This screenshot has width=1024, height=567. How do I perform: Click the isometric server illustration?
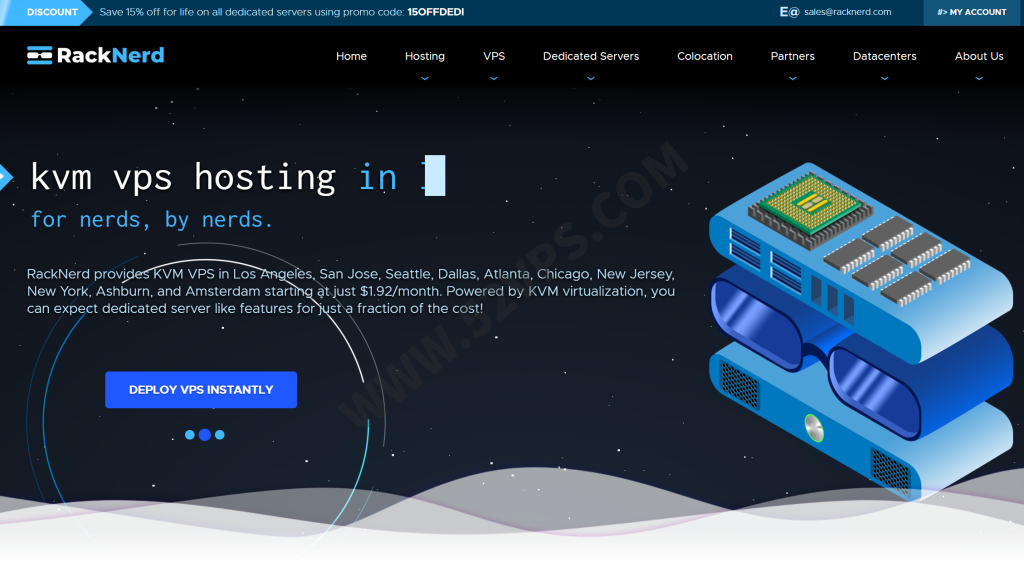click(x=861, y=332)
